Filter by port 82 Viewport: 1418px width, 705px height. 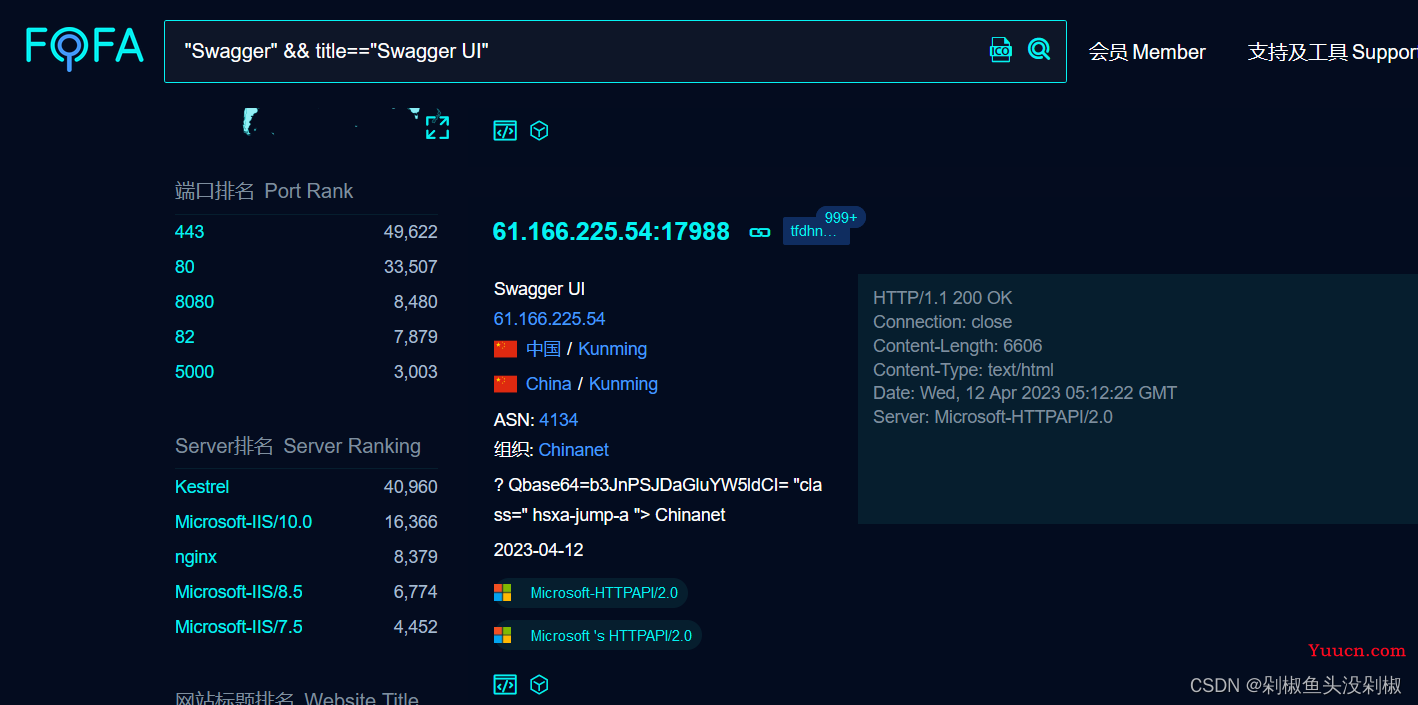point(185,337)
